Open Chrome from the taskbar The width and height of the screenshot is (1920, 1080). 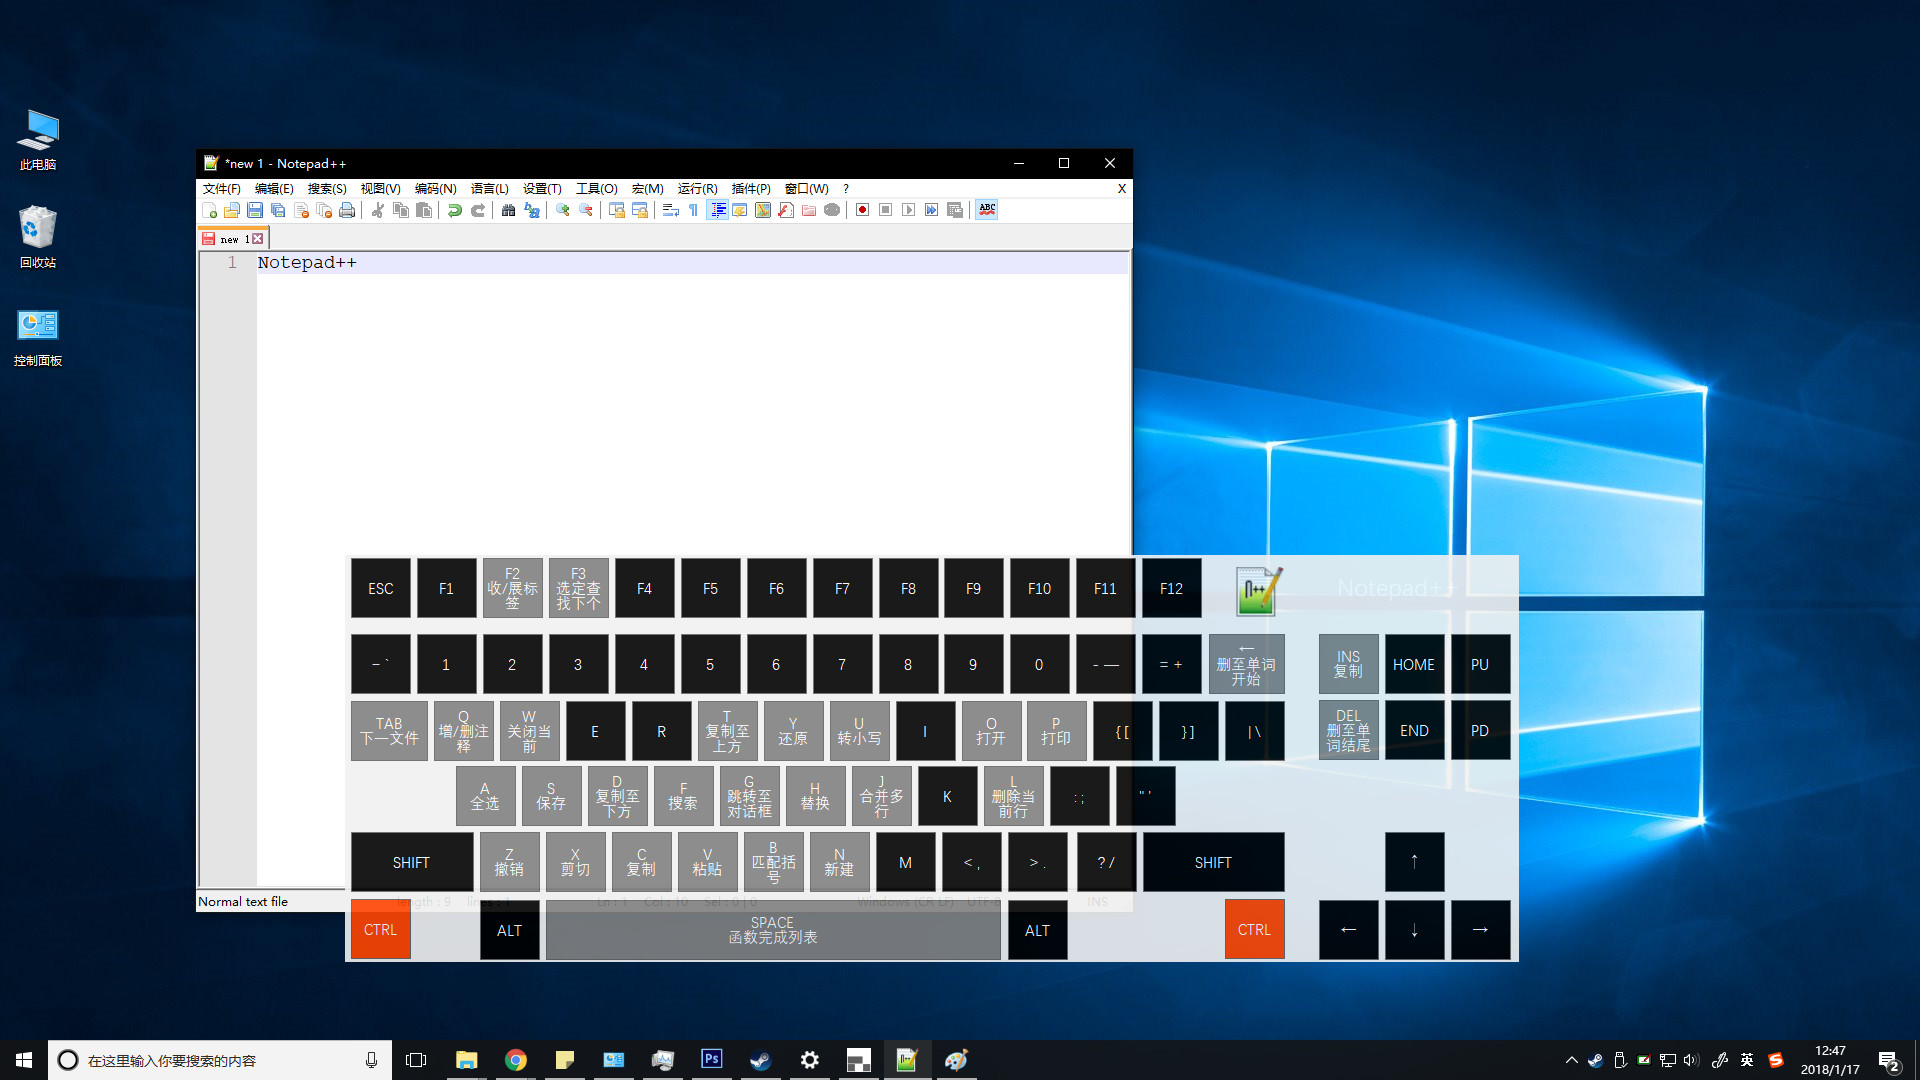[x=515, y=1060]
